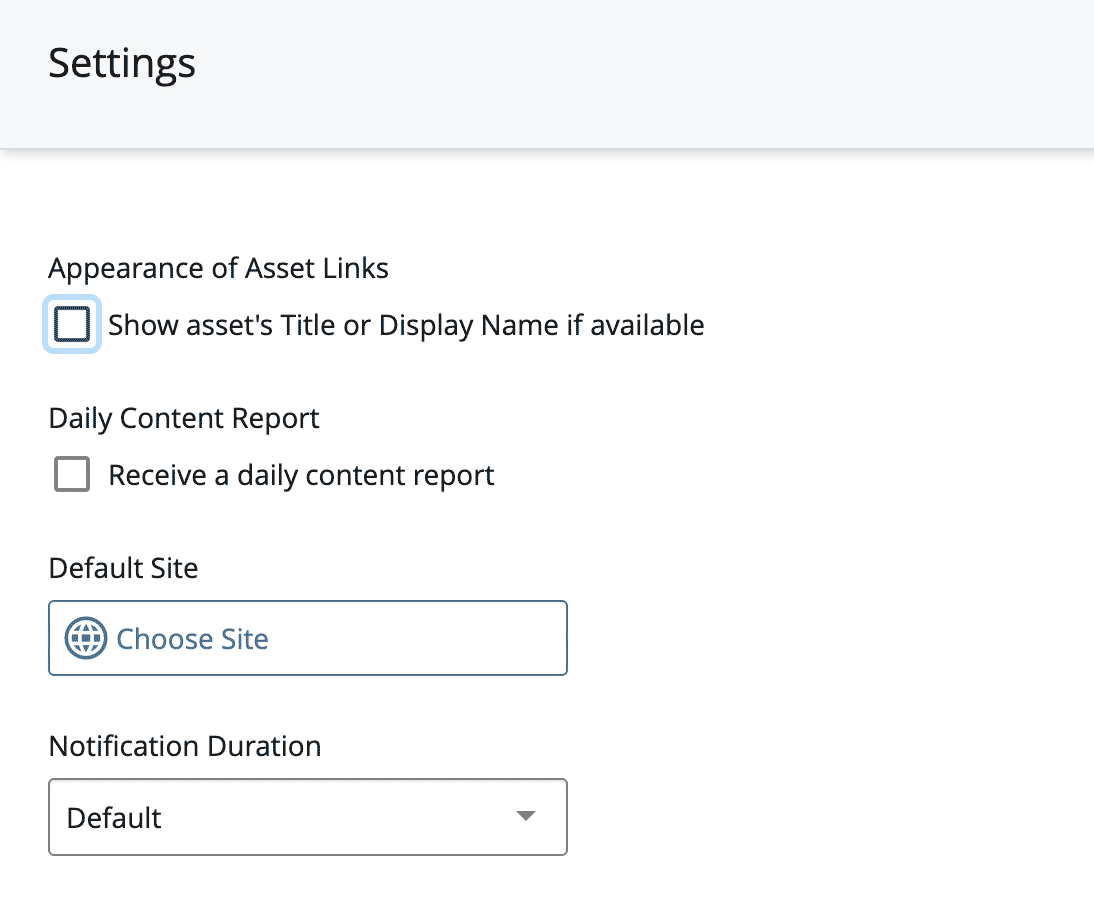Image resolution: width=1094 pixels, height=912 pixels.
Task: Click the daily content report checkbox label
Action: tap(300, 474)
